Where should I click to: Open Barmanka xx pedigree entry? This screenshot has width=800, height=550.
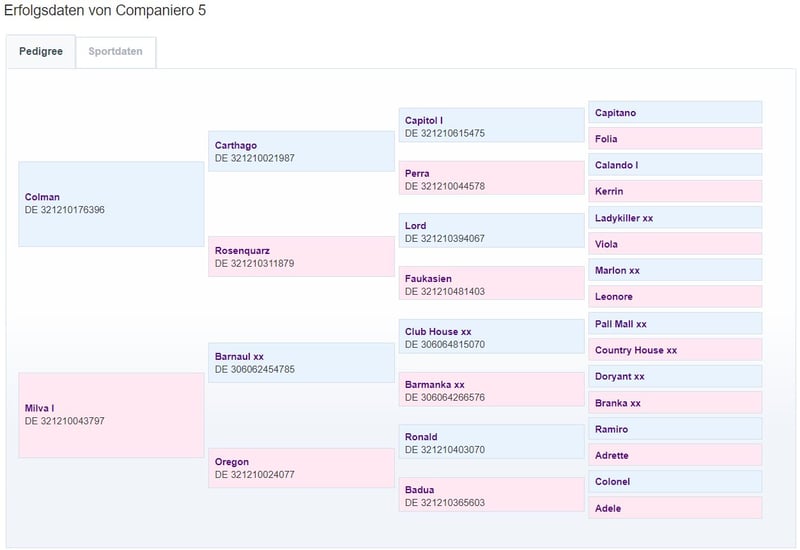[x=491, y=390]
